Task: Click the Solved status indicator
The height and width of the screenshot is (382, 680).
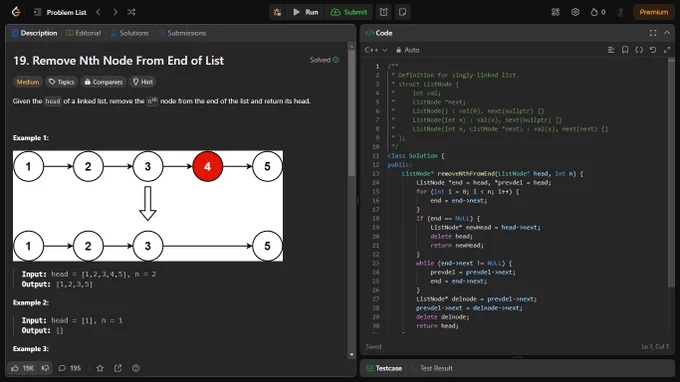Action: tap(324, 60)
